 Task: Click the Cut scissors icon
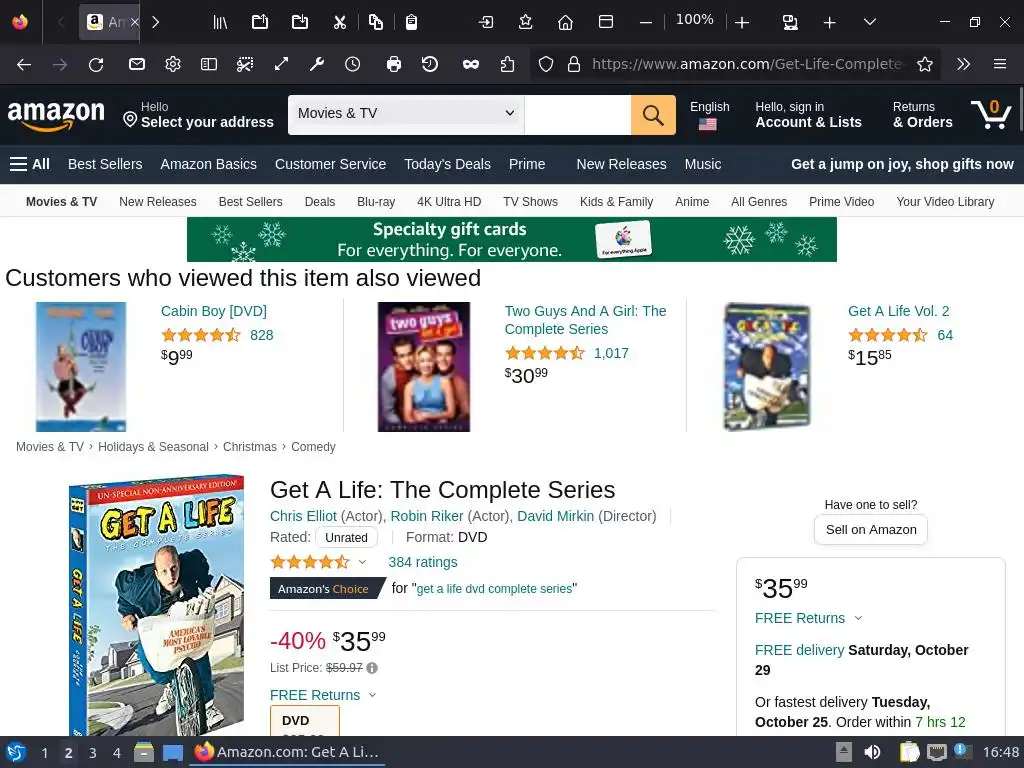point(340,22)
